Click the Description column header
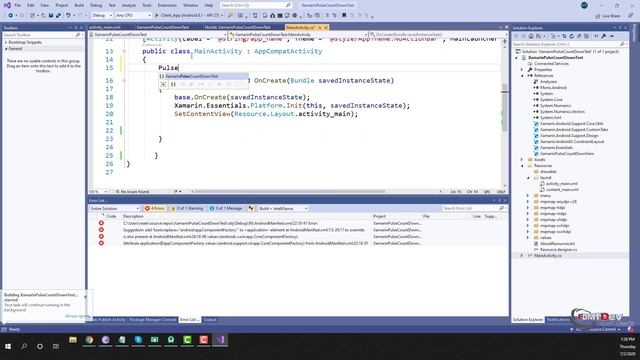 pyautogui.click(x=133, y=216)
